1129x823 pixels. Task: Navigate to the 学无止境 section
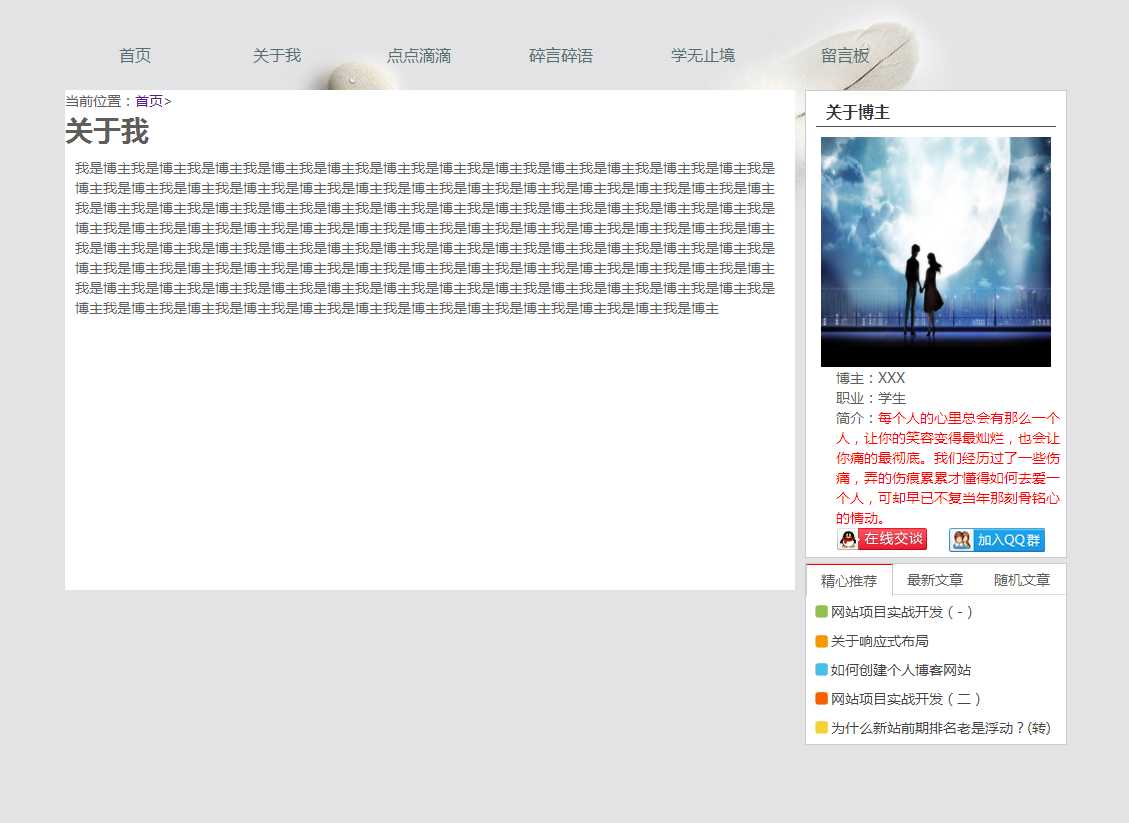coord(703,56)
